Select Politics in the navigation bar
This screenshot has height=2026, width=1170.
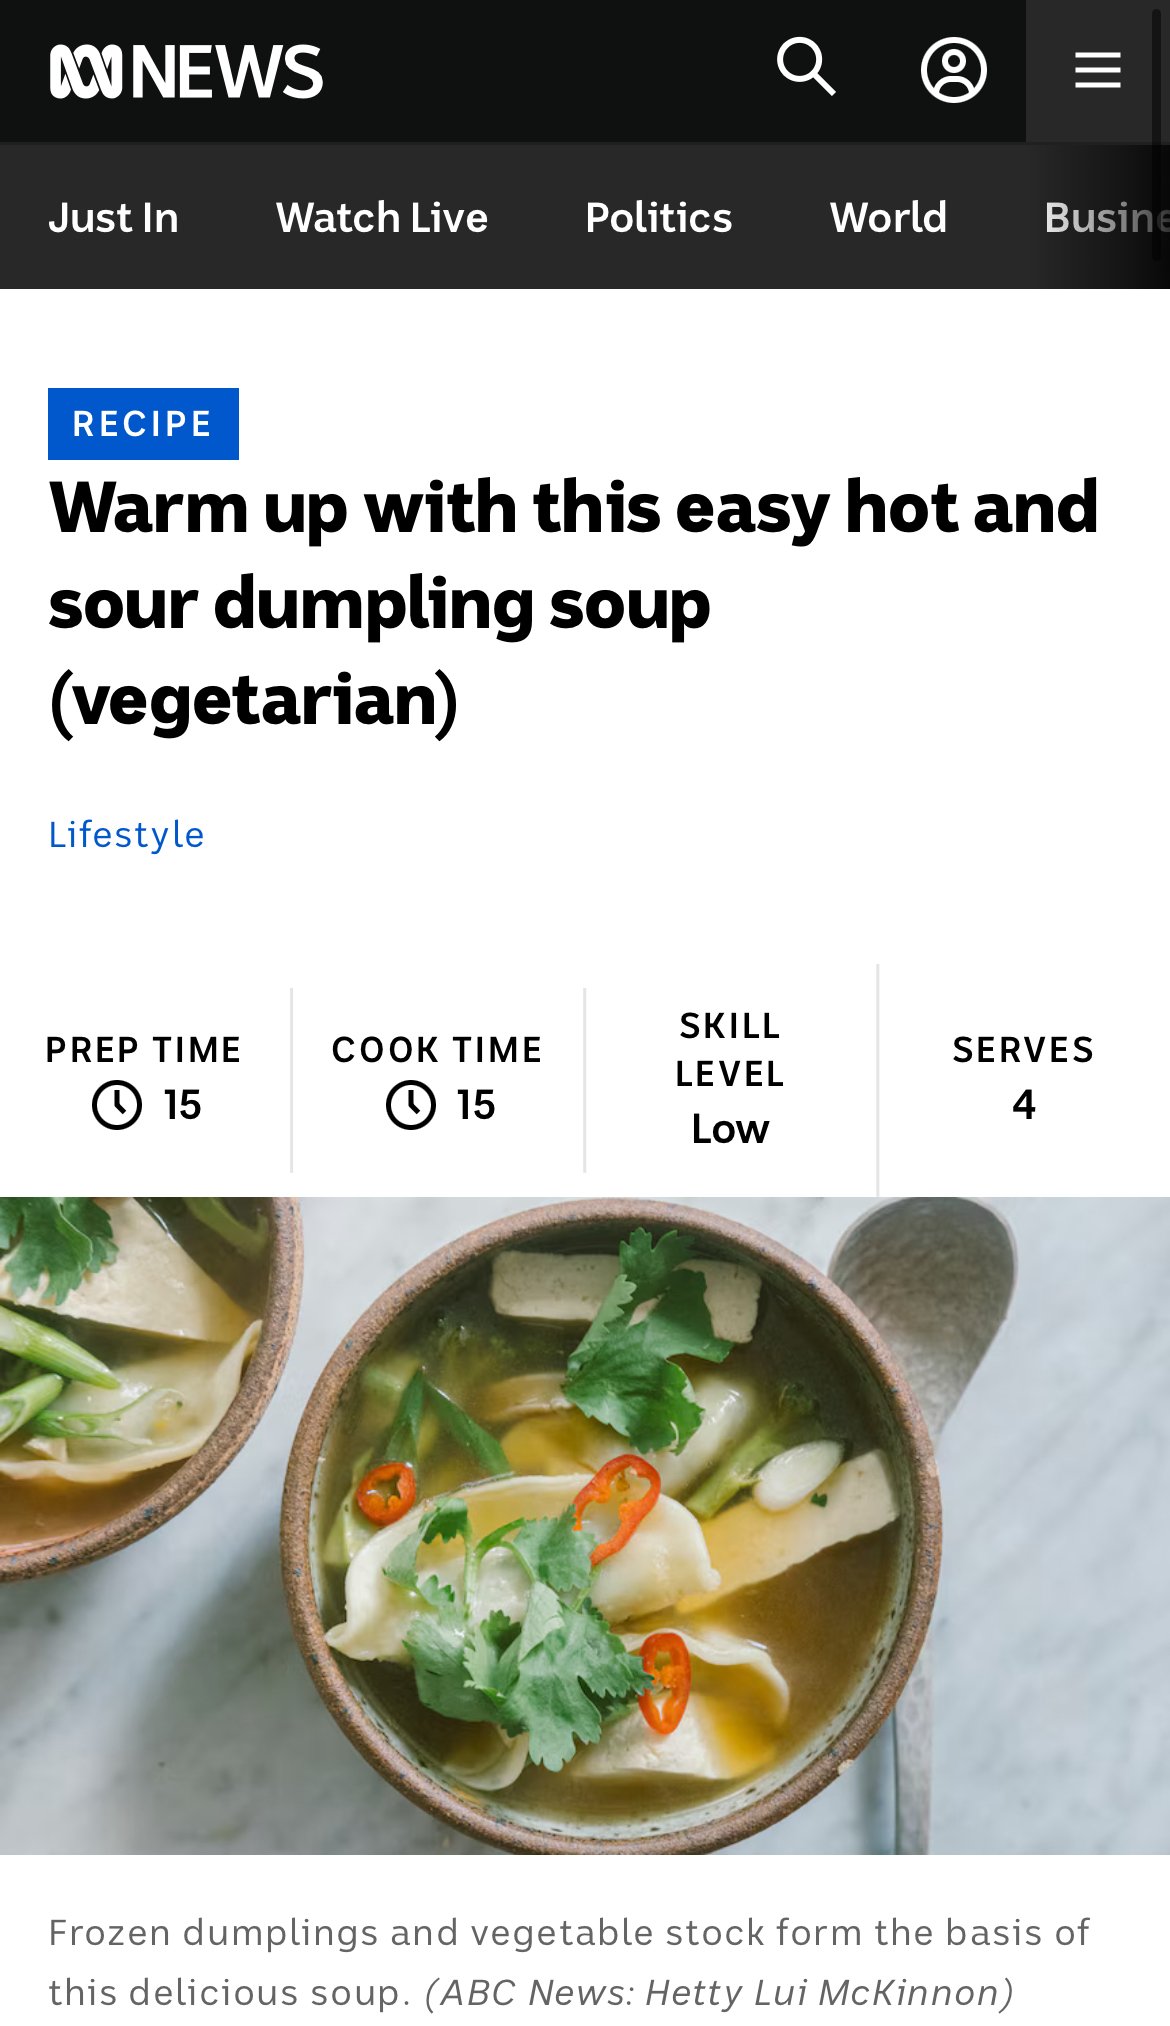tap(659, 217)
